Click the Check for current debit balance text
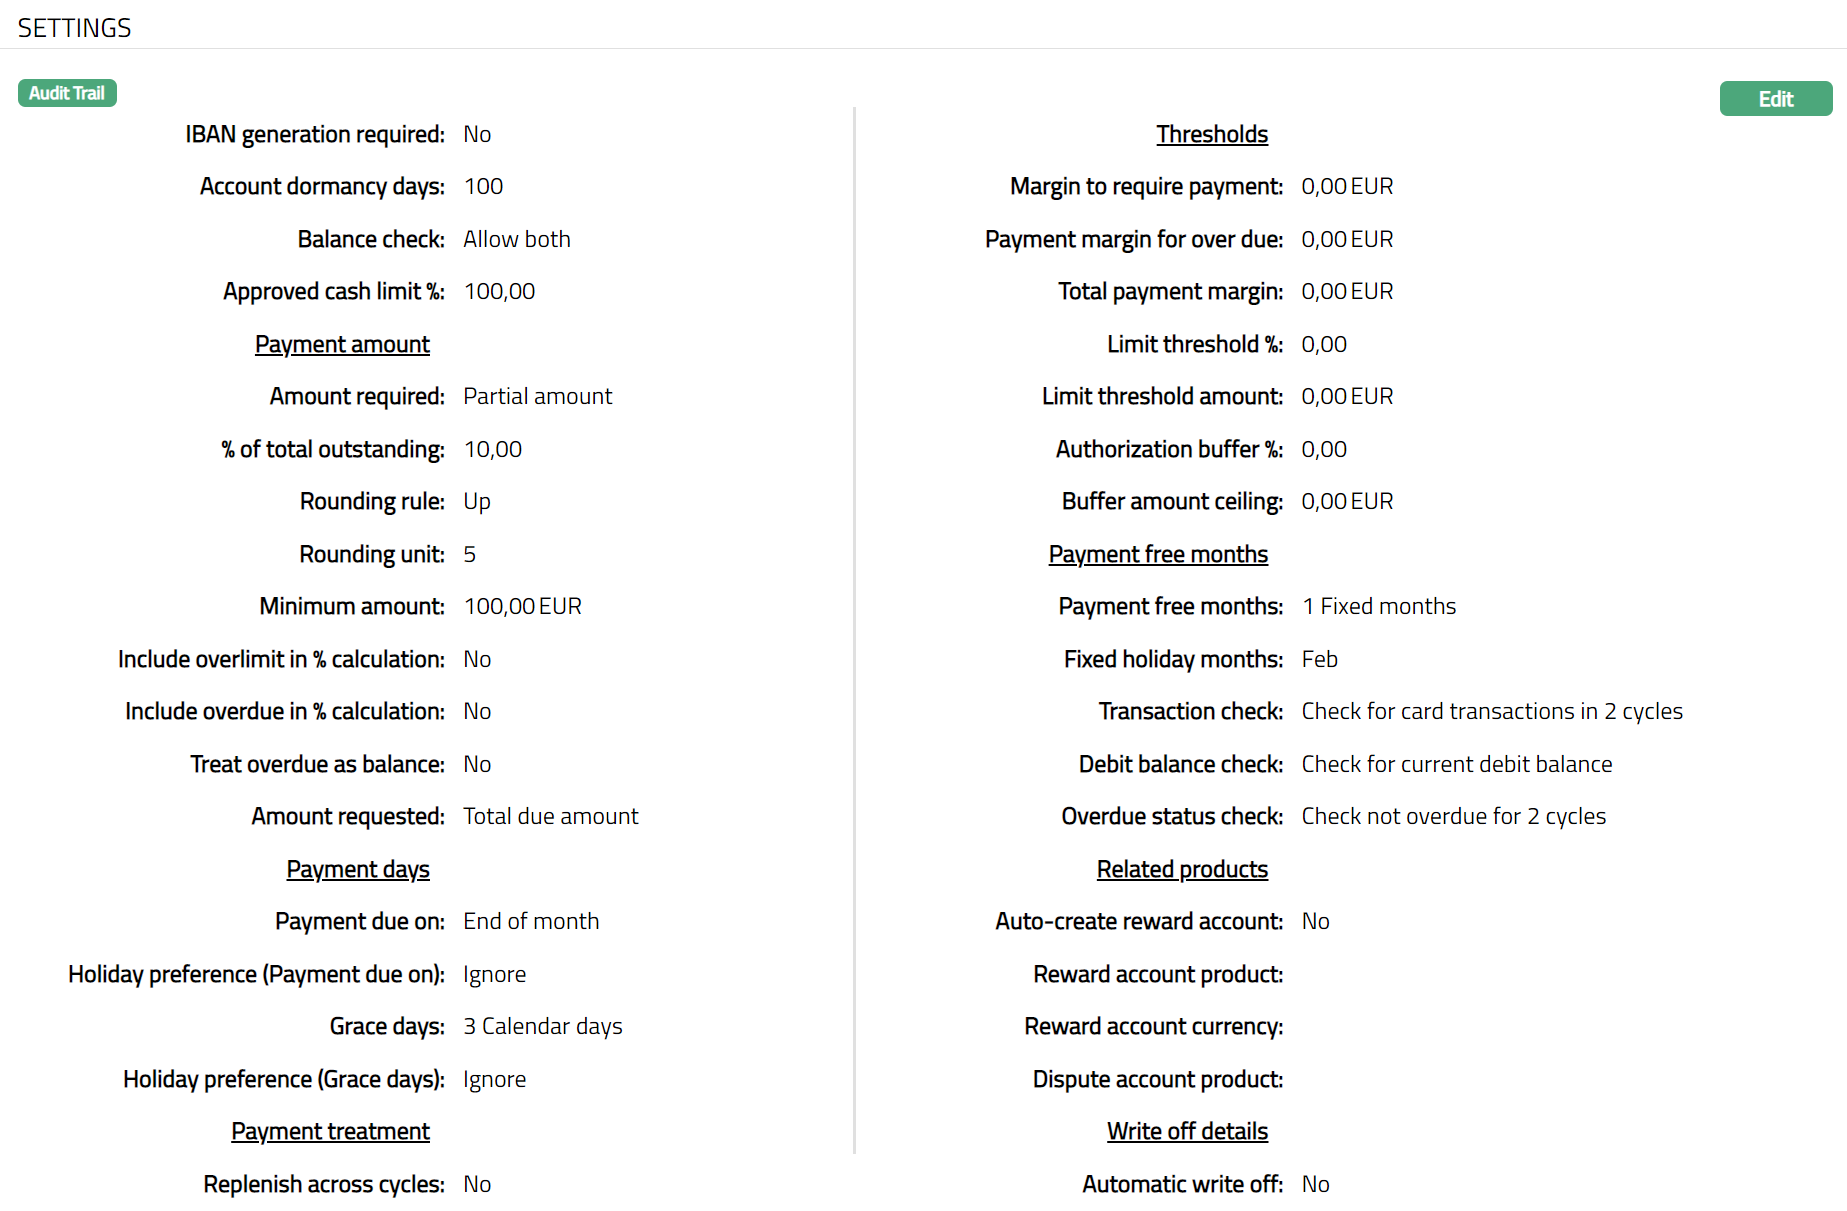The width and height of the screenshot is (1847, 1211). 1456,764
